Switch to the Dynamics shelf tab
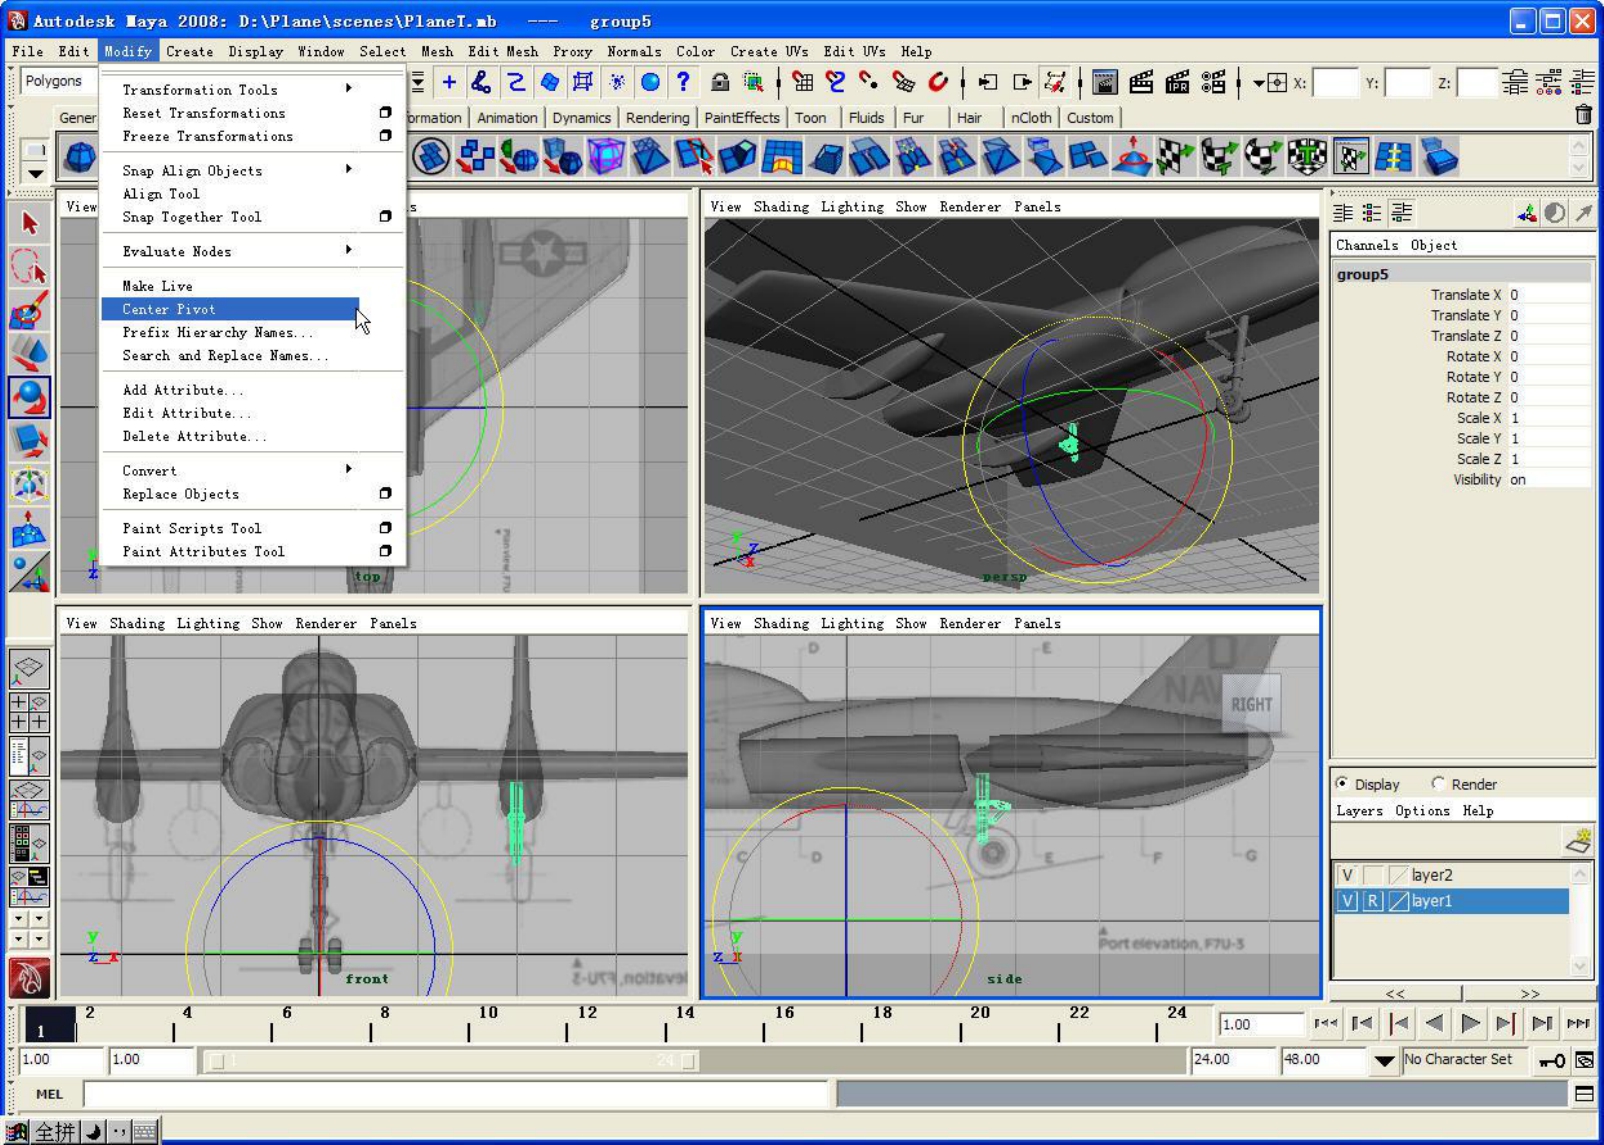This screenshot has height=1145, width=1604. coord(581,117)
